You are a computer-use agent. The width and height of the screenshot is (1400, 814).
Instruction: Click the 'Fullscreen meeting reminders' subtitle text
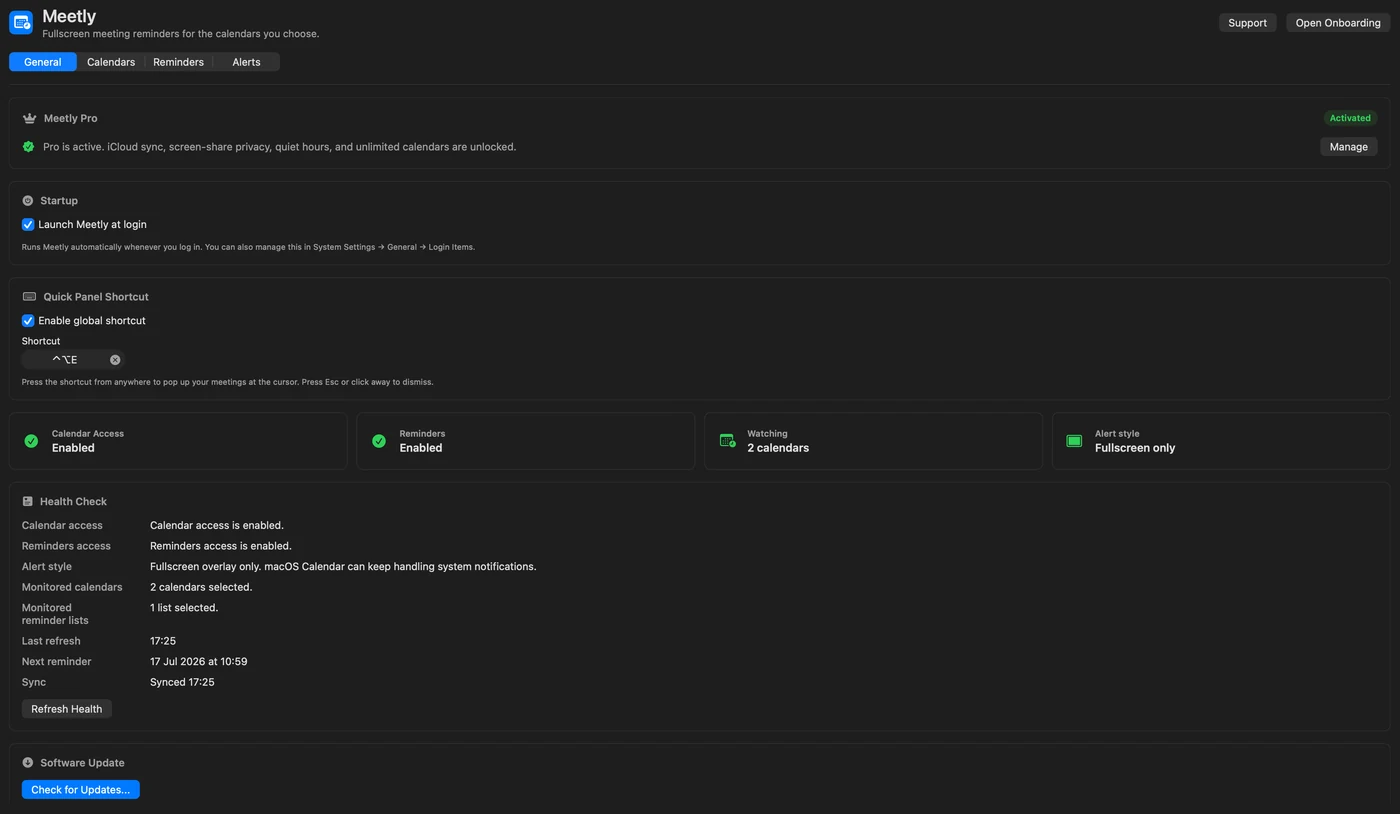pyautogui.click(x=181, y=34)
